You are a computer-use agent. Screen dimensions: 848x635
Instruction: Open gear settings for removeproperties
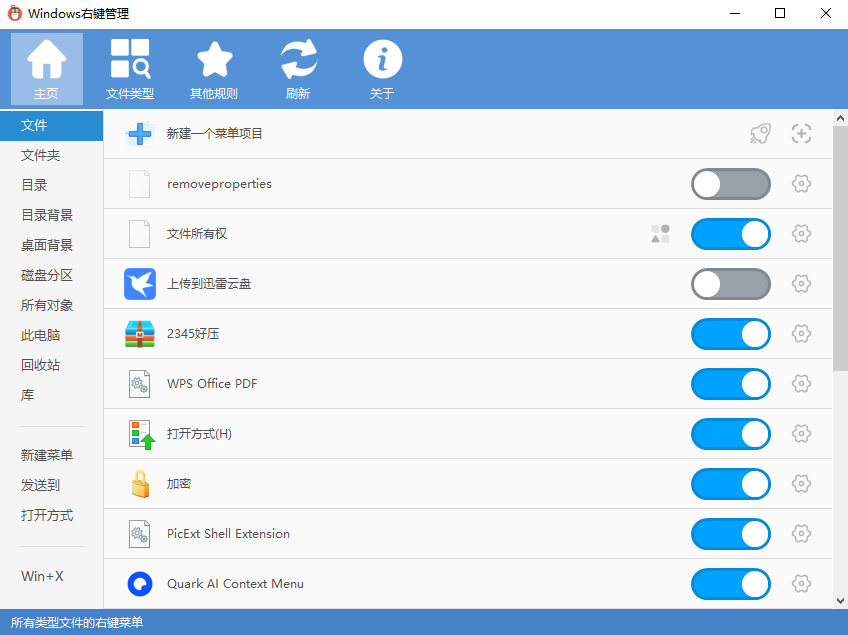[801, 184]
